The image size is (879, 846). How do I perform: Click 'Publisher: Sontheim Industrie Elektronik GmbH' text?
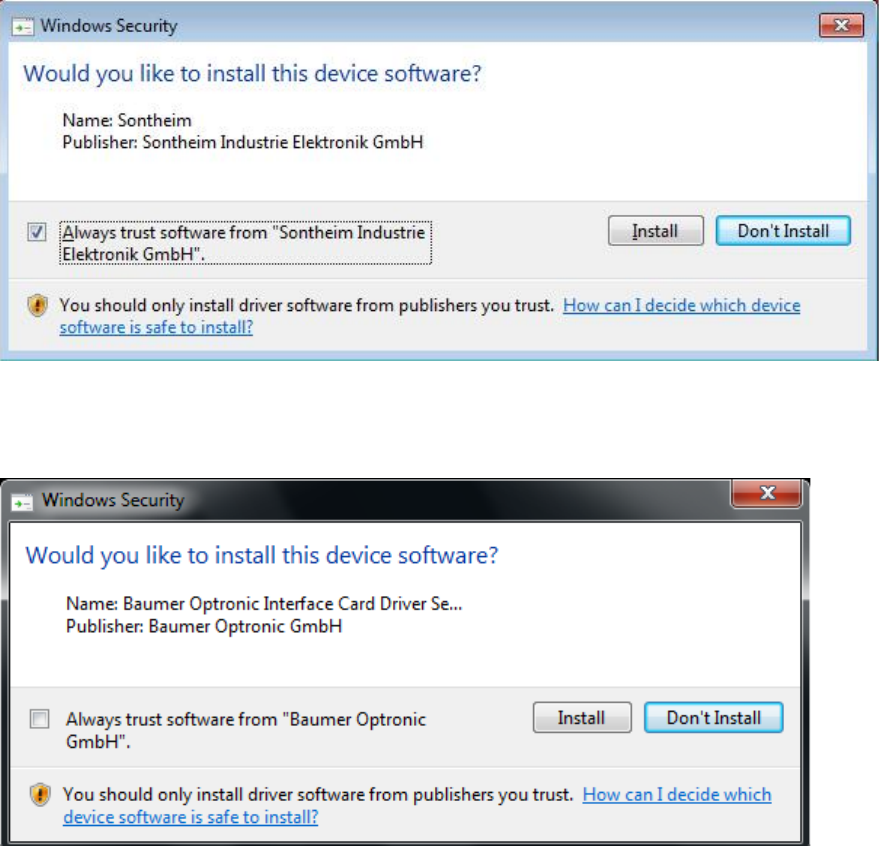[x=243, y=142]
